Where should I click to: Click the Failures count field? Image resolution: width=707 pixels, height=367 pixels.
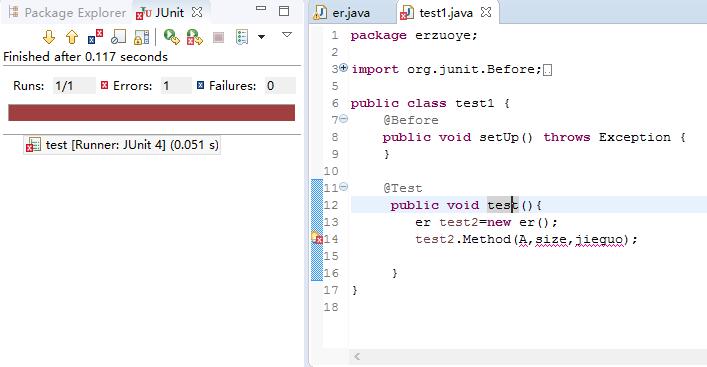[x=280, y=86]
